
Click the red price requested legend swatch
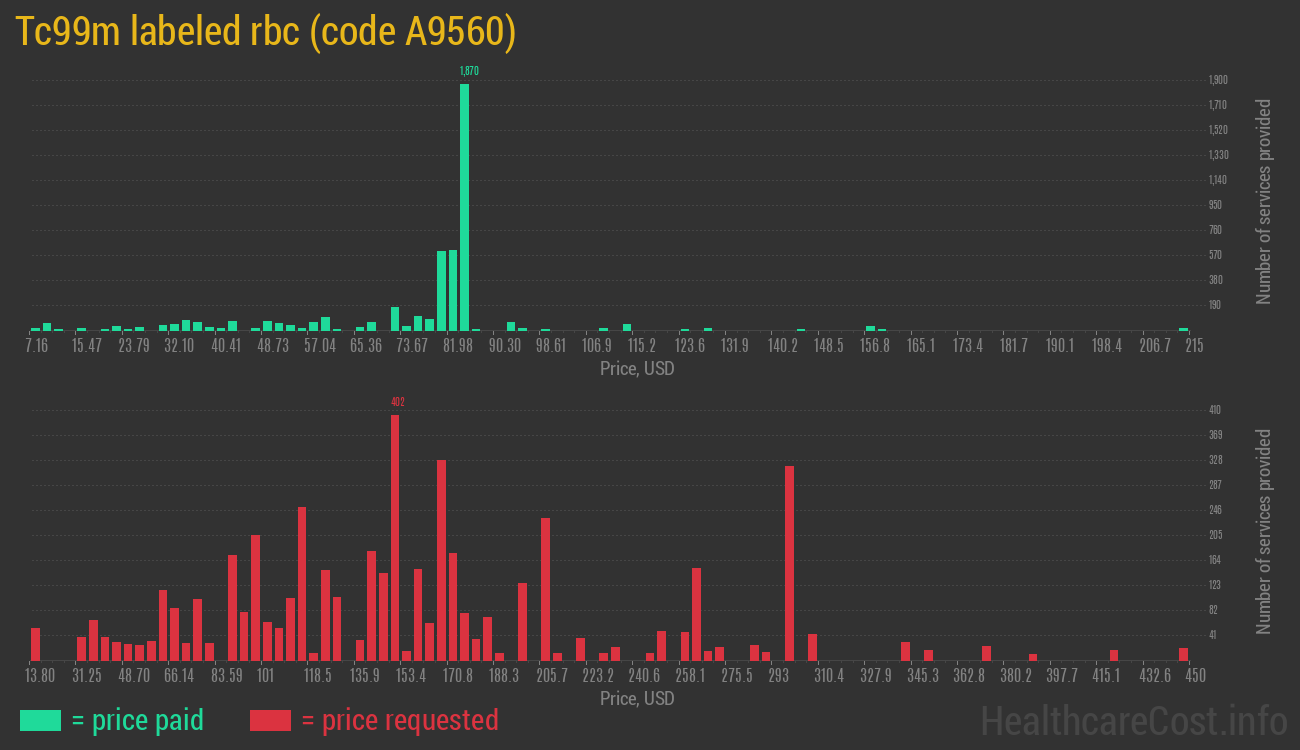[270, 720]
